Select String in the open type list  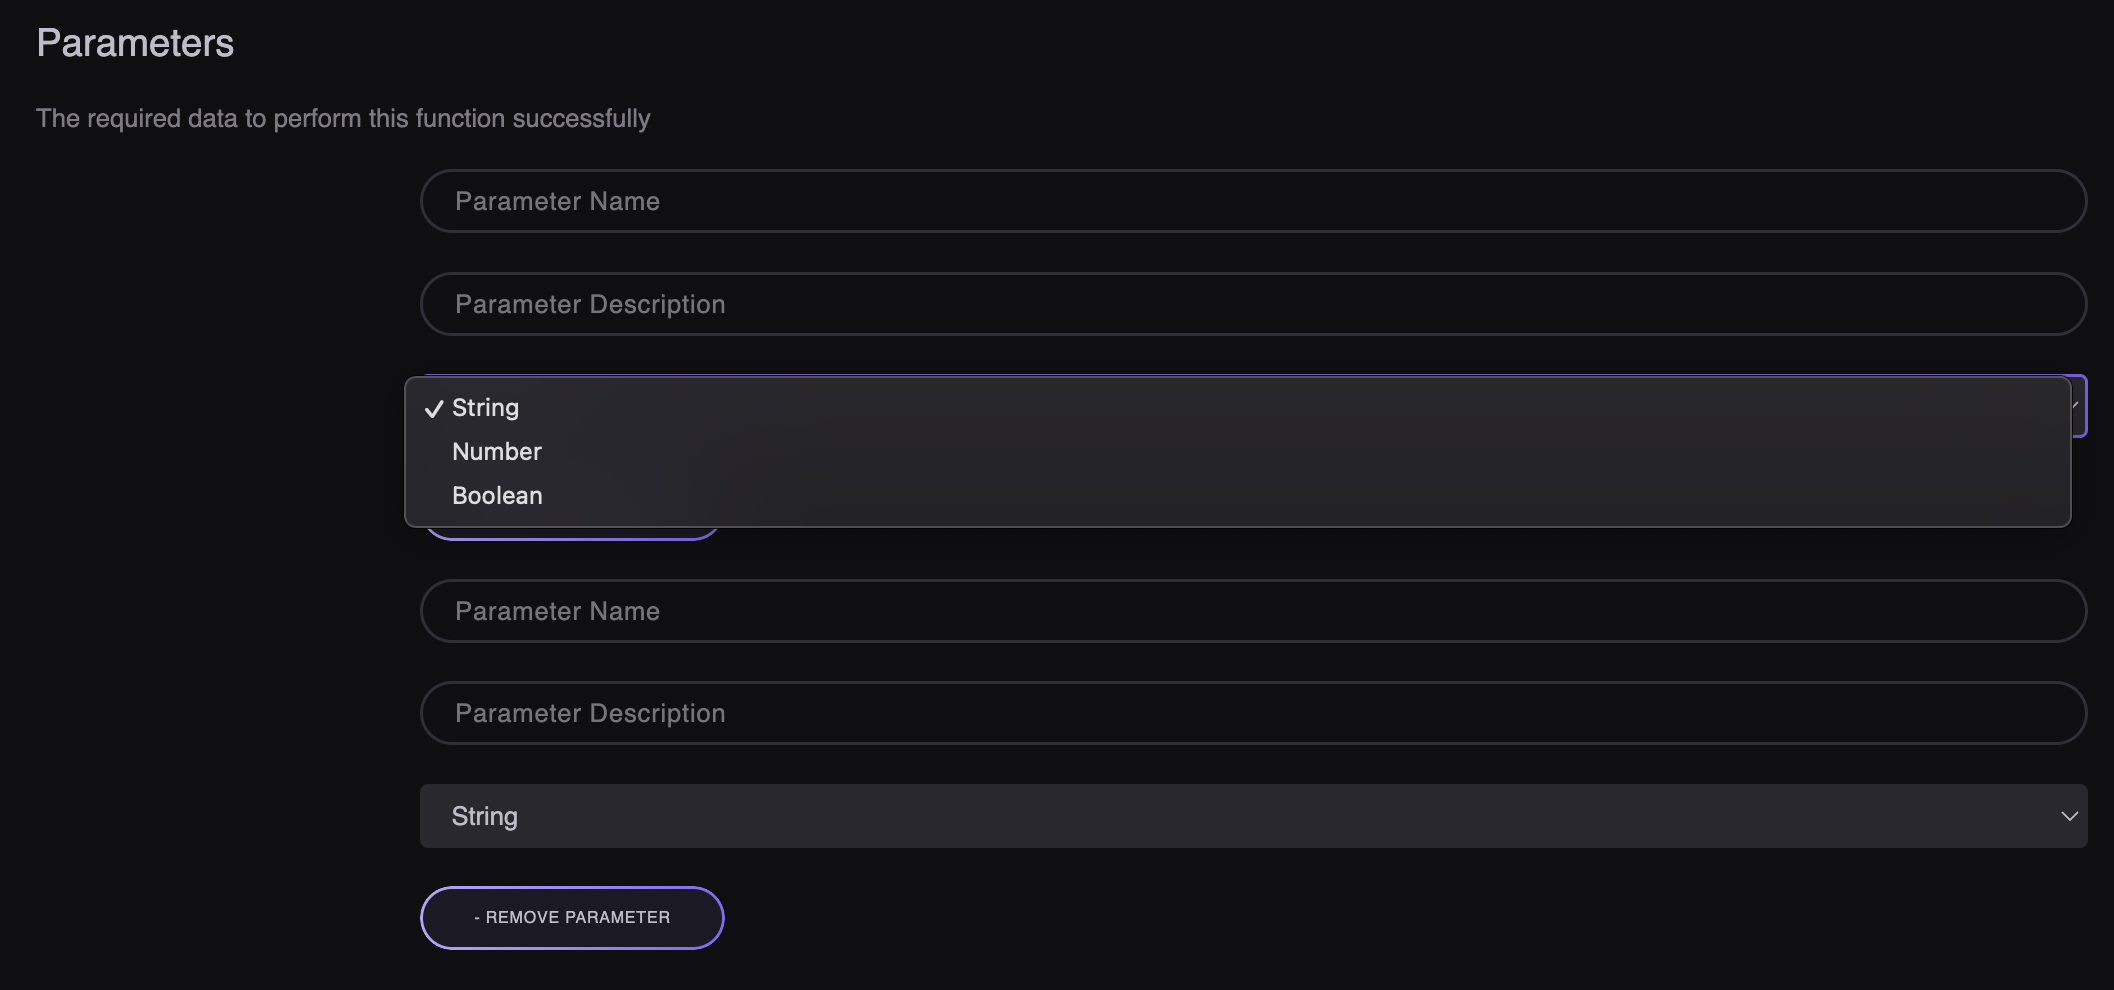[486, 408]
